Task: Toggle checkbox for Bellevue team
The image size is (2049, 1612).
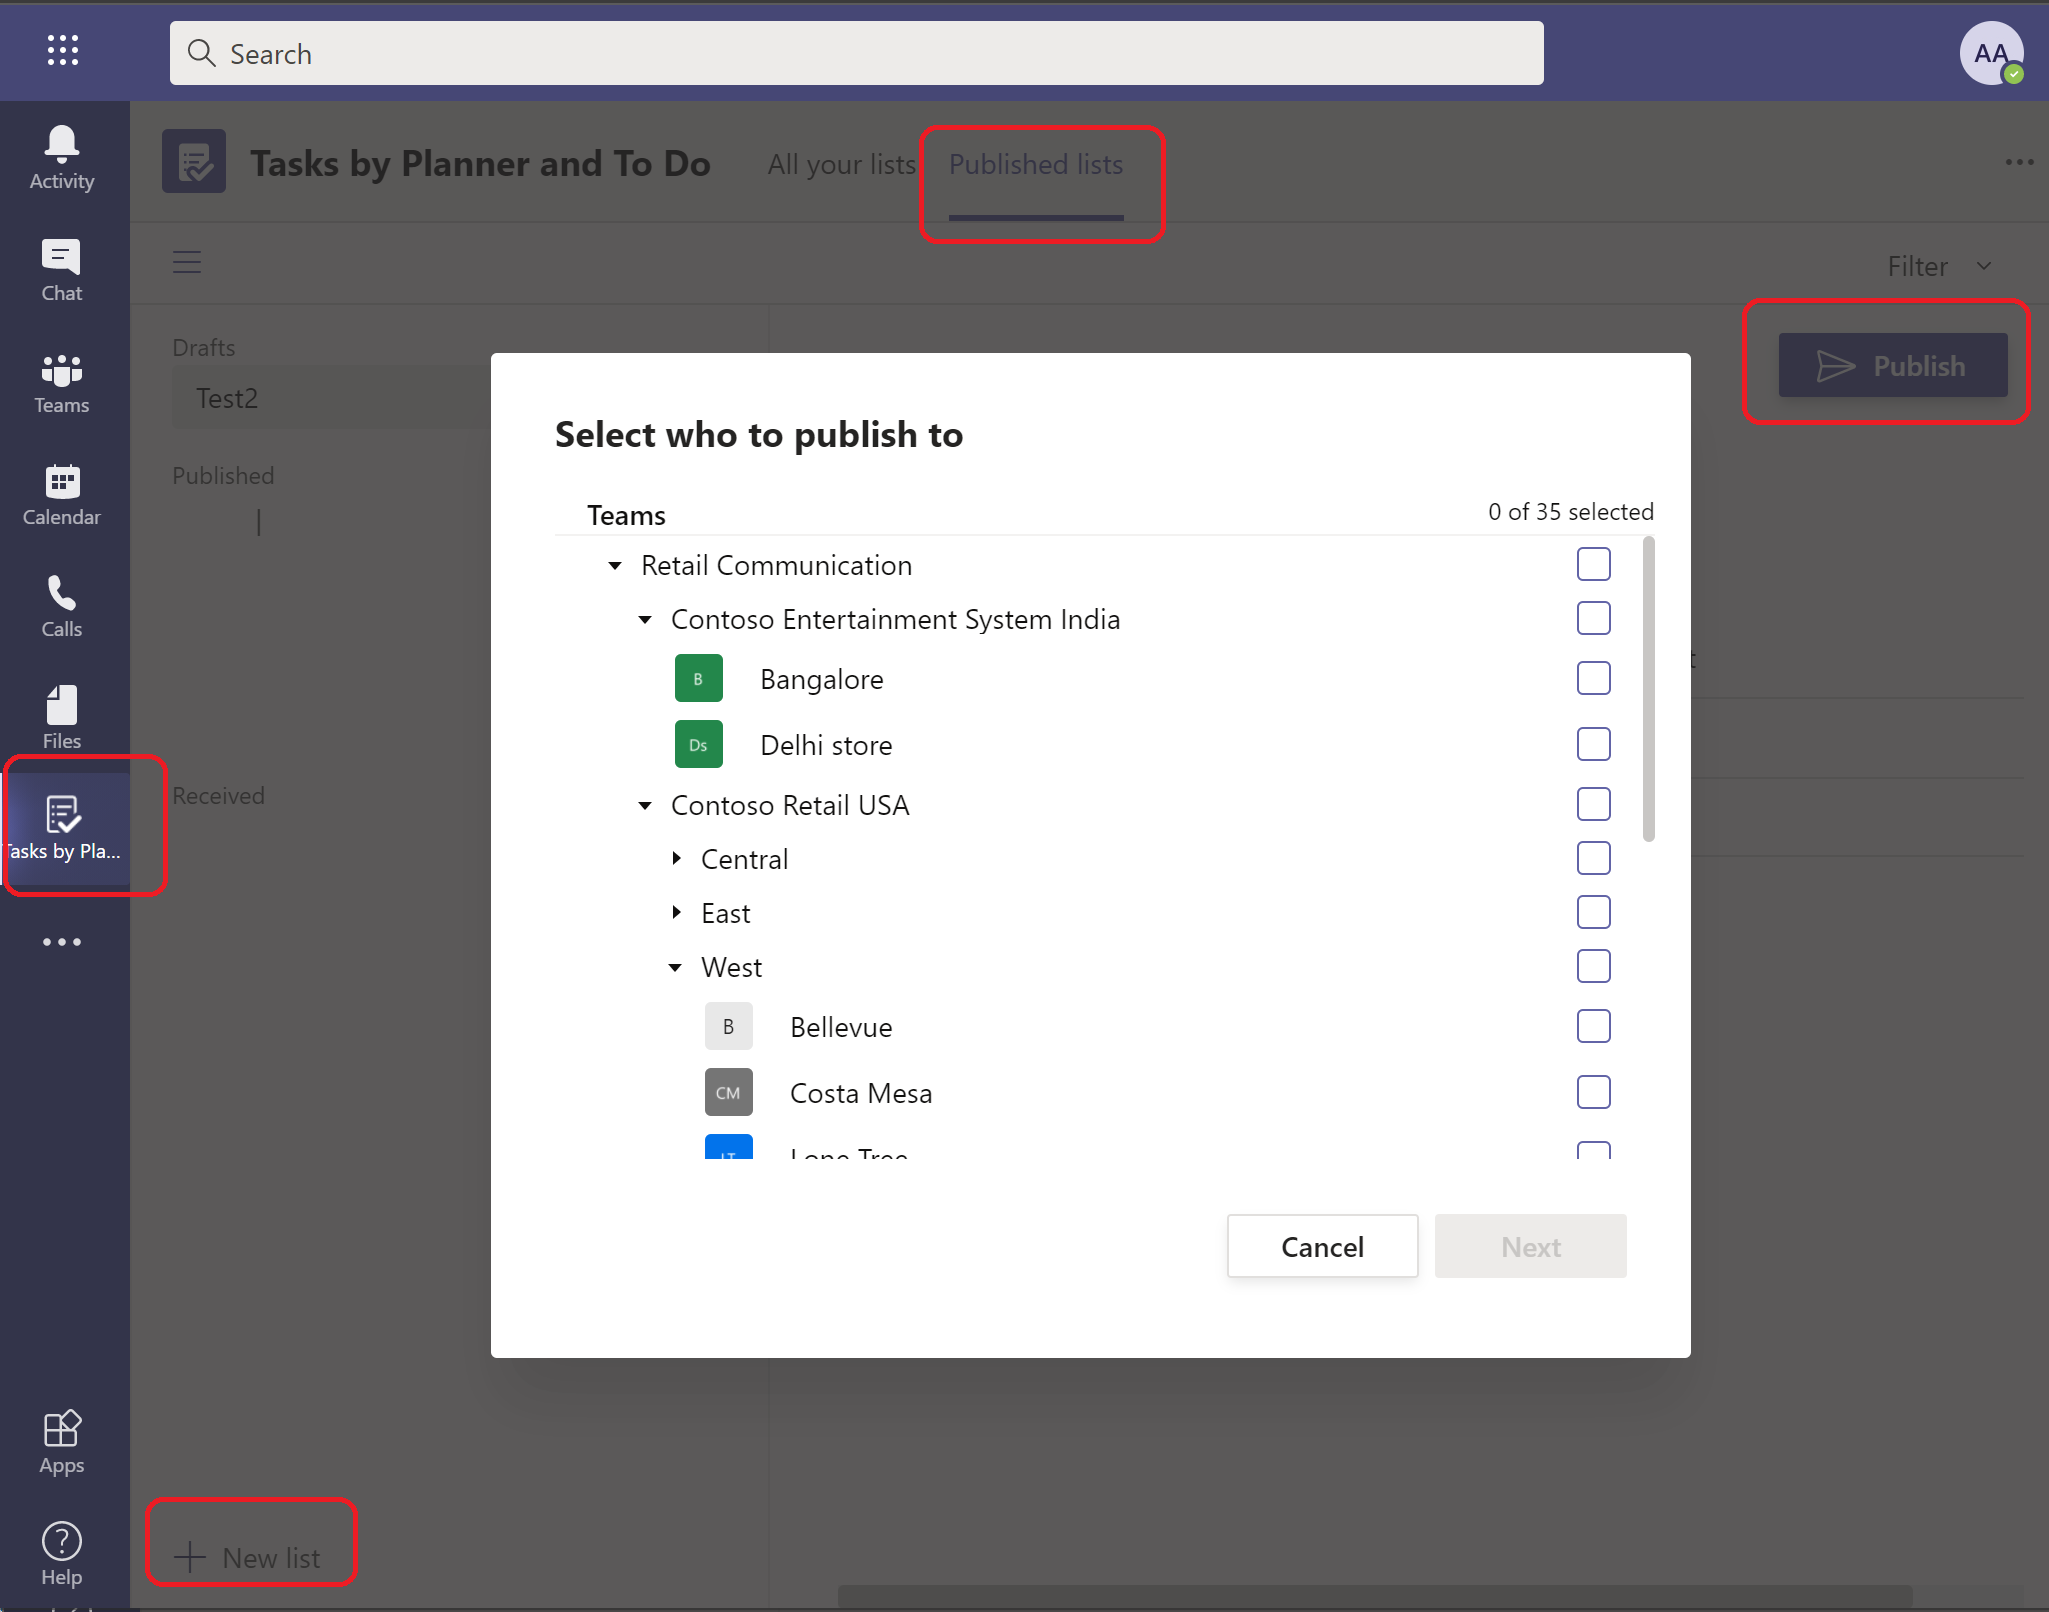Action: [1593, 1026]
